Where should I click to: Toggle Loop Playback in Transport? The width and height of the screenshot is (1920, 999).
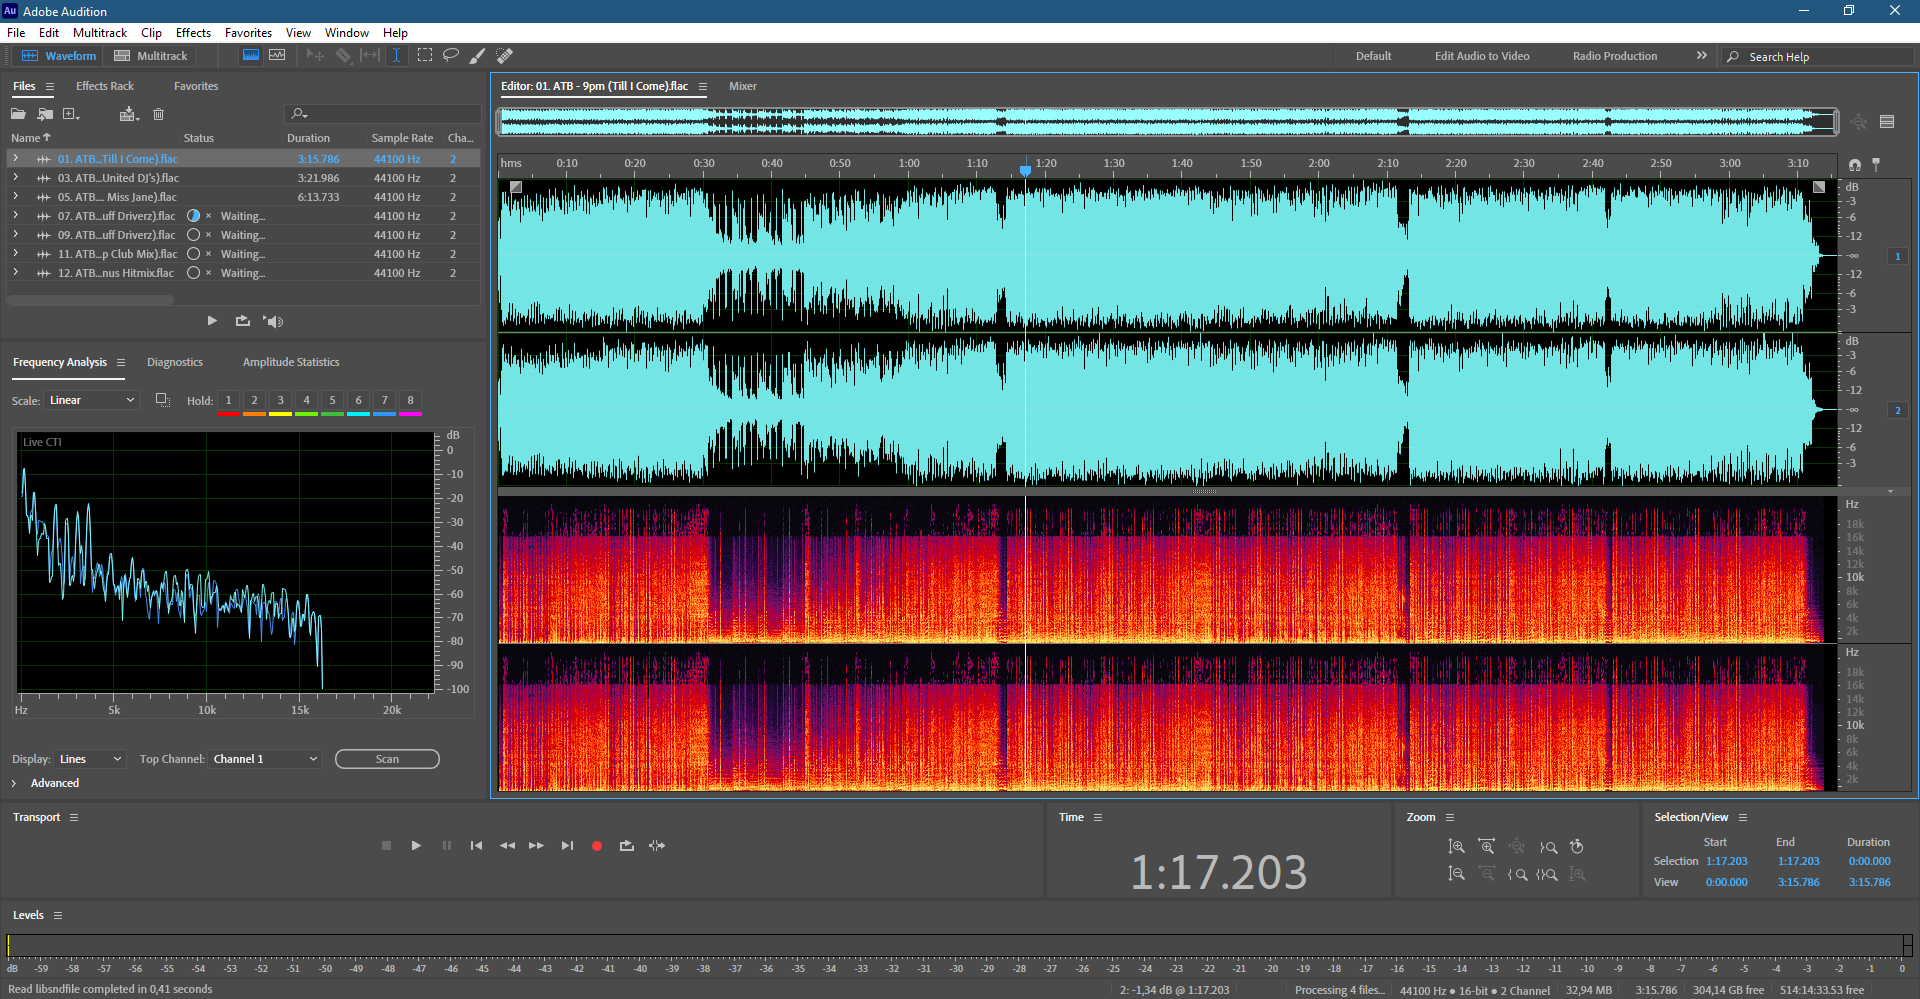pos(627,846)
